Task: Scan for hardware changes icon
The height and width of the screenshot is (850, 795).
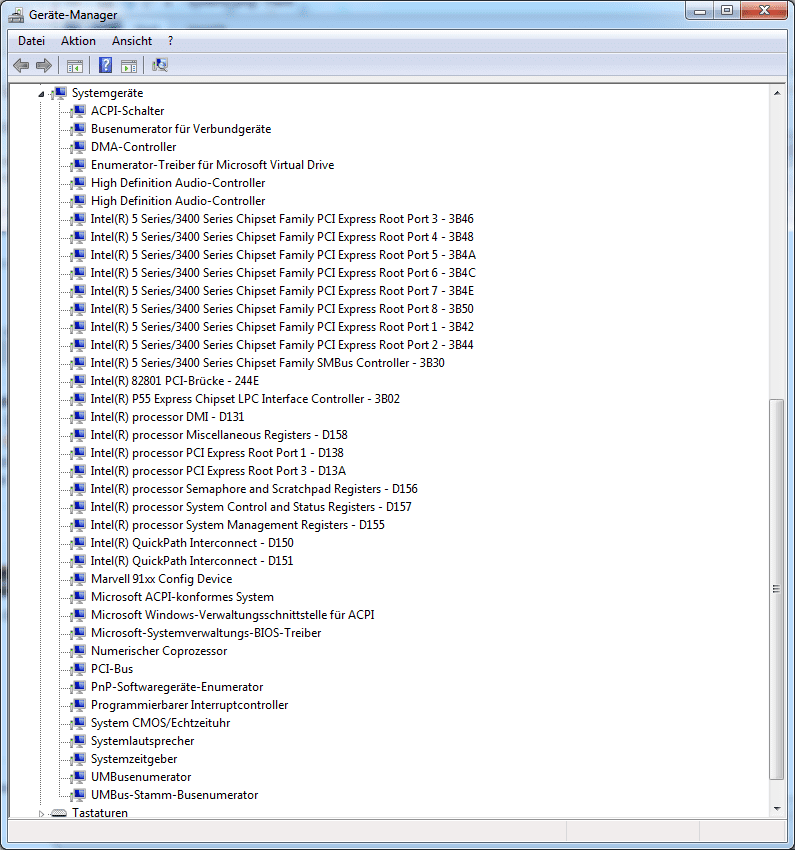Action: point(160,66)
